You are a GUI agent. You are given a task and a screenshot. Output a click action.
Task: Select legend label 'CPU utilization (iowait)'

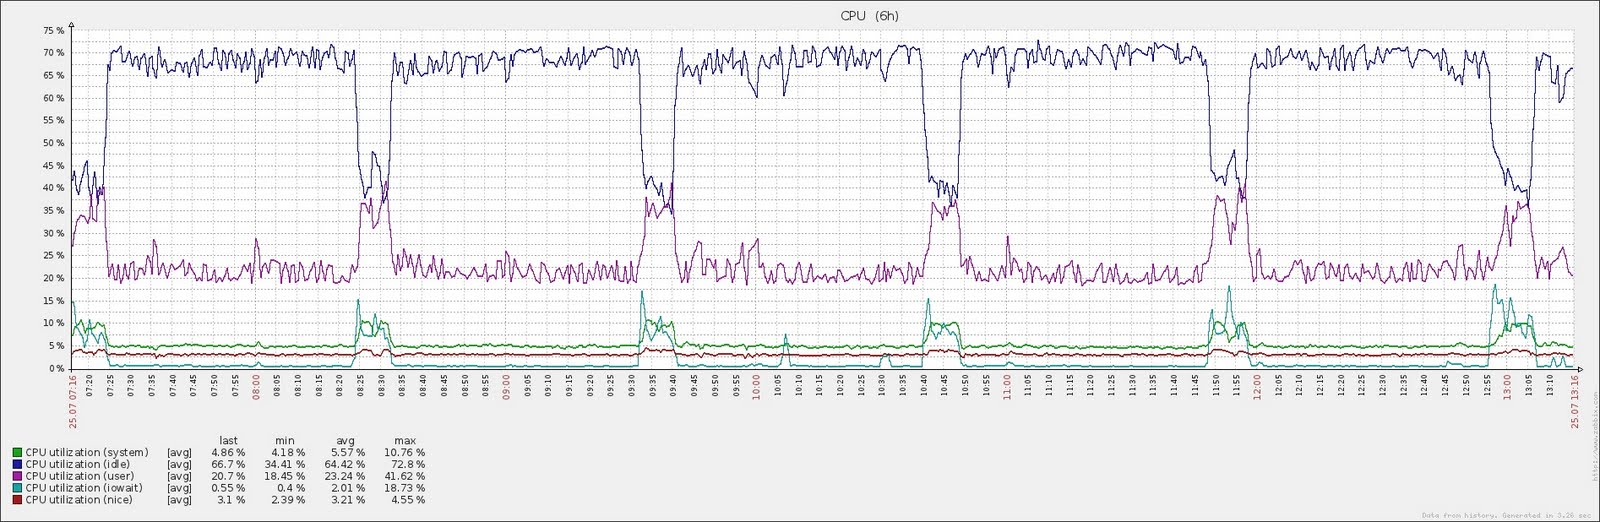(x=84, y=489)
